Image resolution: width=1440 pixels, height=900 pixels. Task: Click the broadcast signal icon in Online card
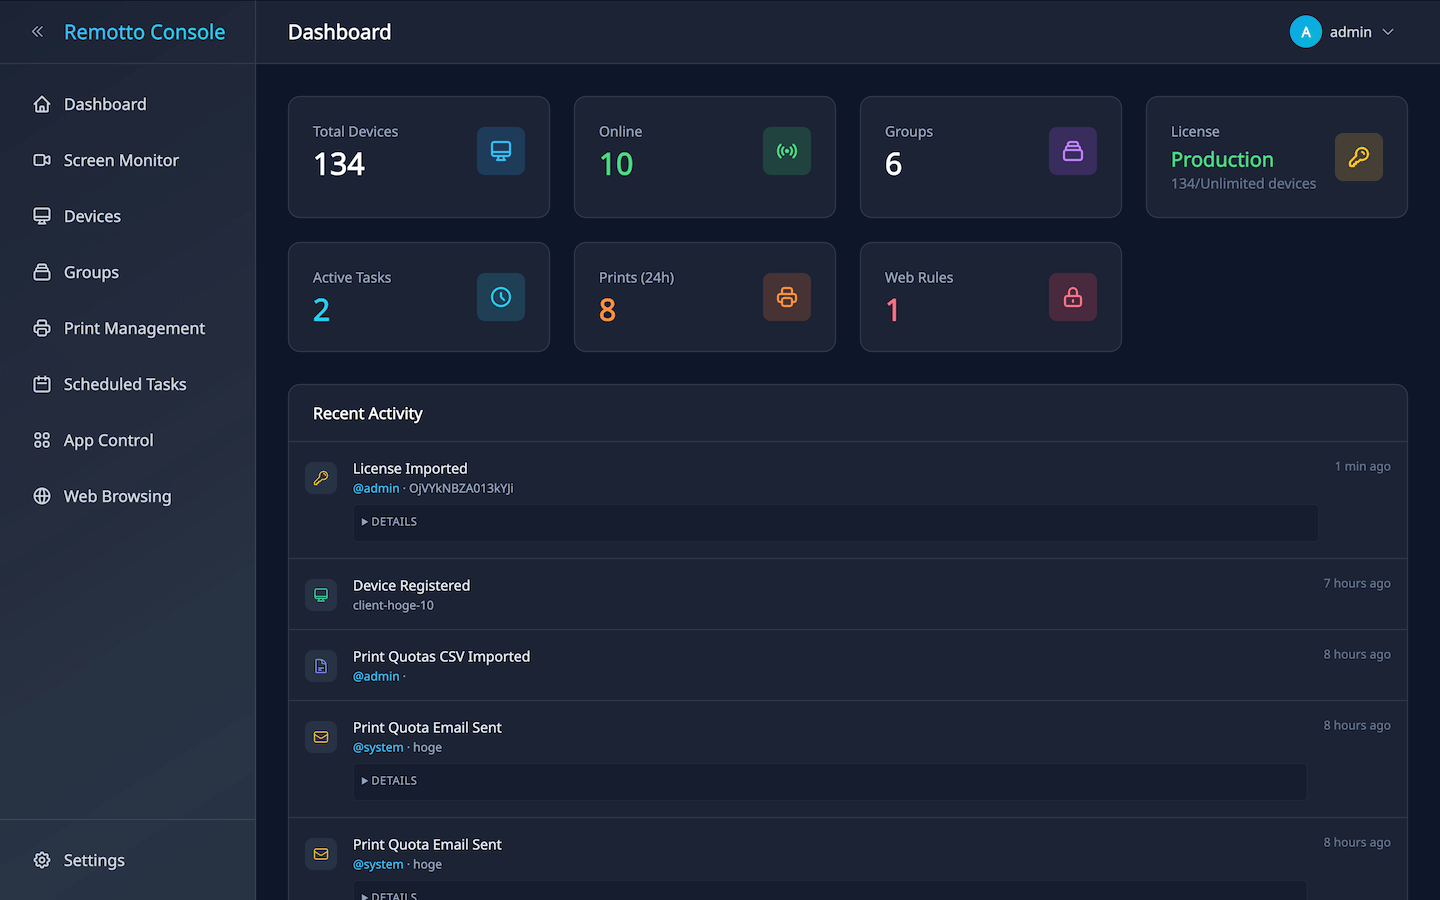point(787,151)
